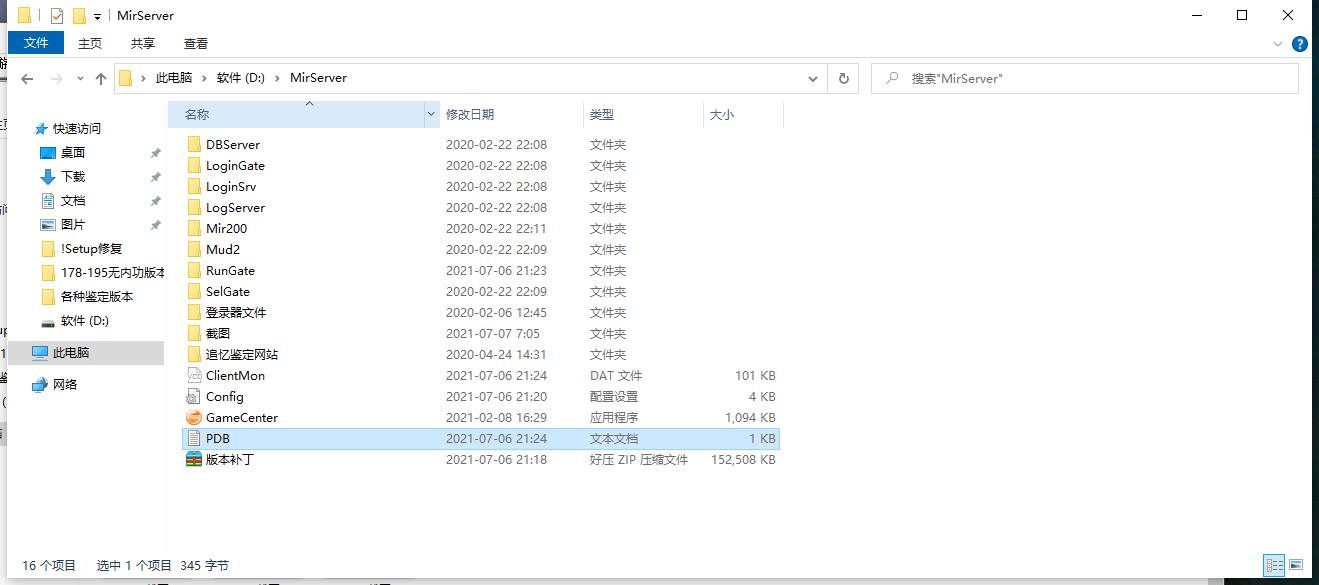Select the Config settings file icon
Screen dimensions: 1319x585
pos(194,397)
